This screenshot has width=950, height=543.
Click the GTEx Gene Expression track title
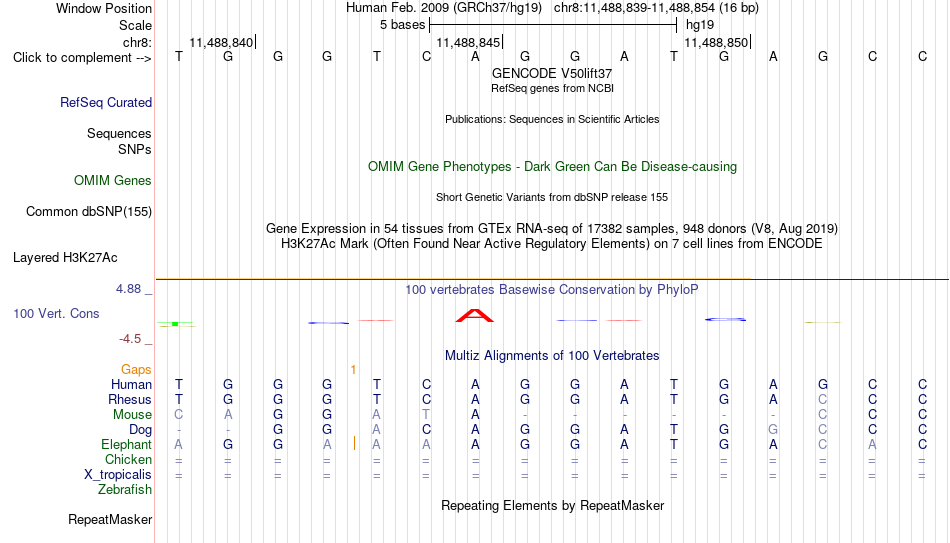point(552,228)
